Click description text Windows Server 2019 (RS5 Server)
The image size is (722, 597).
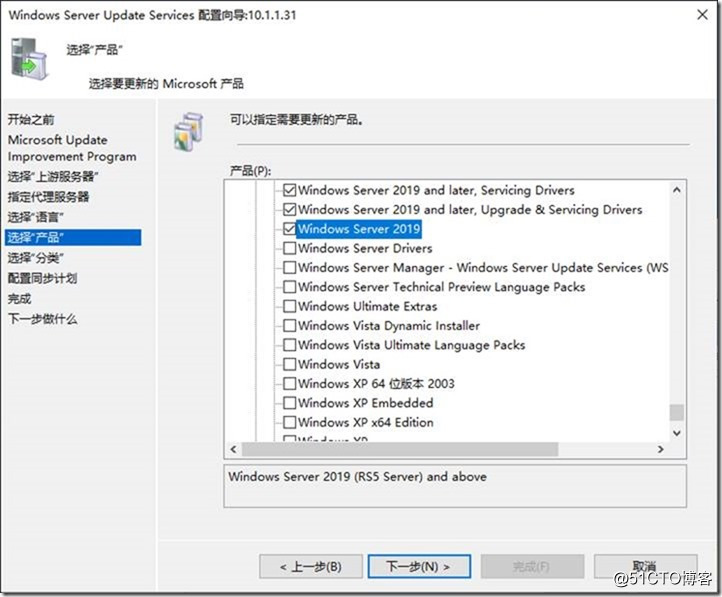357,476
